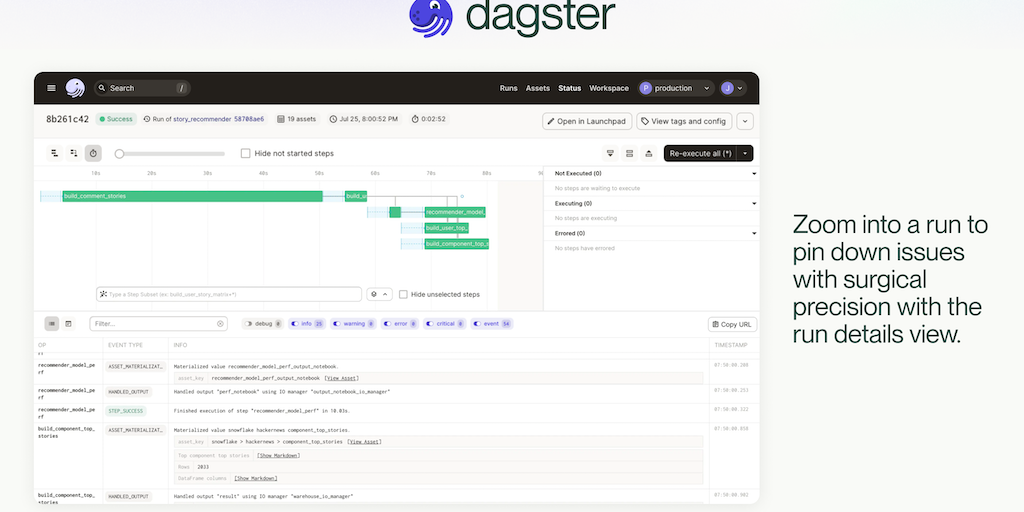Open the Status tab

[x=569, y=88]
